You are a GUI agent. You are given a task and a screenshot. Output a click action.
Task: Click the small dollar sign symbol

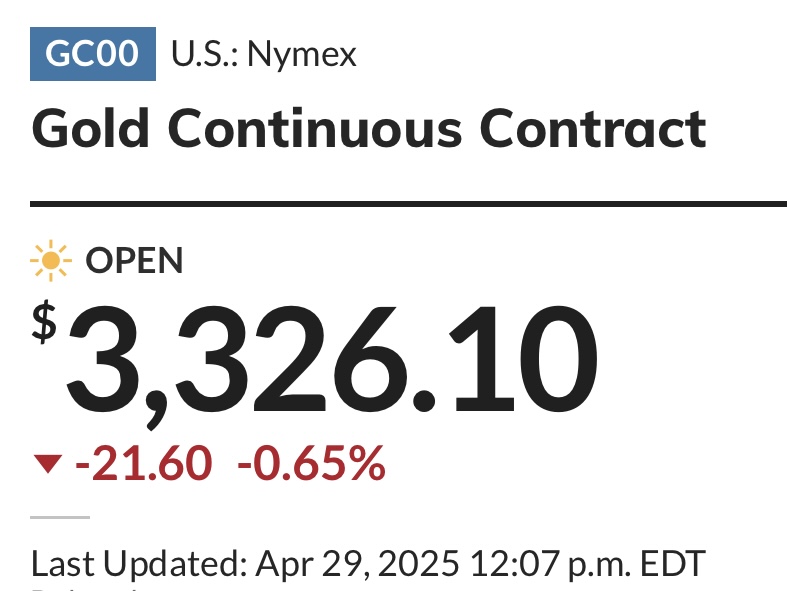coord(44,322)
